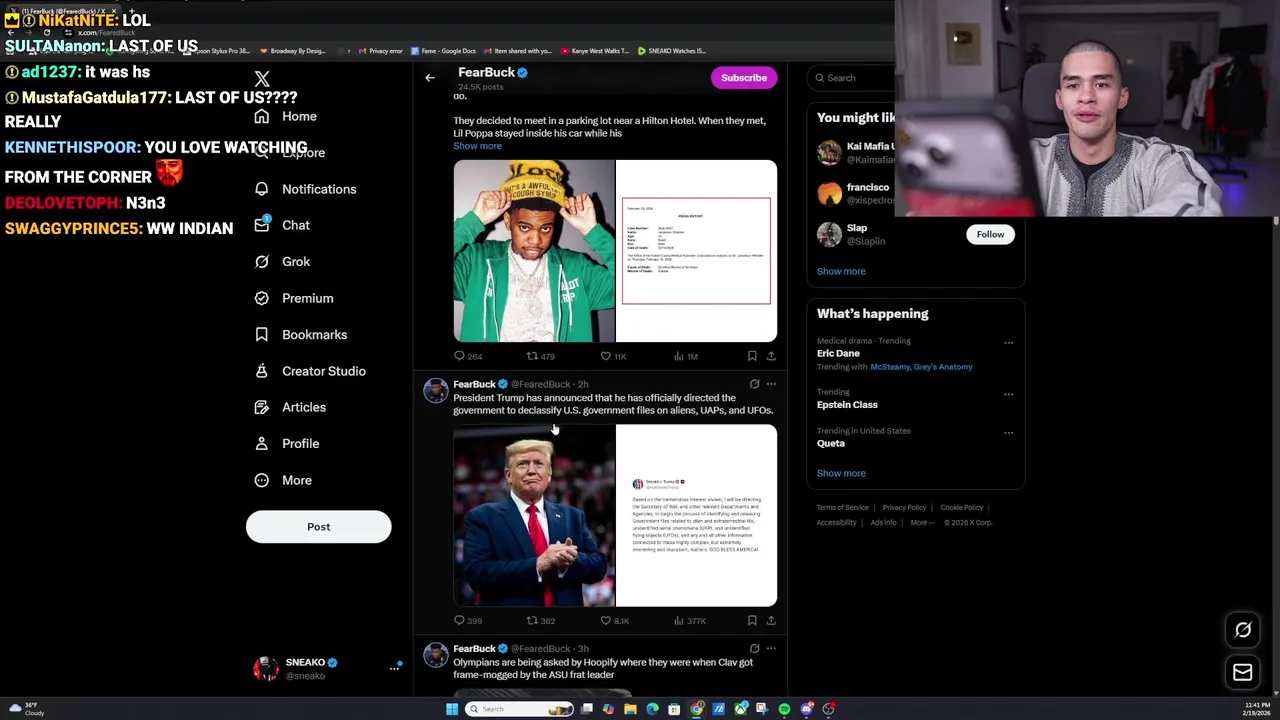This screenshot has width=1280, height=720.
Task: Bookmark the Trump UFO post
Action: [x=752, y=621]
